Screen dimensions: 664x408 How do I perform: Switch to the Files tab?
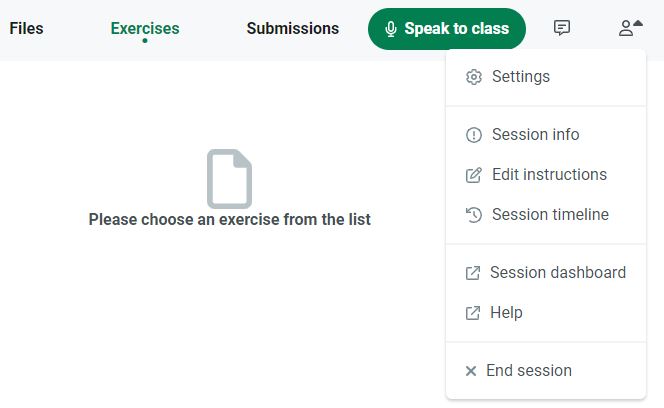click(26, 28)
